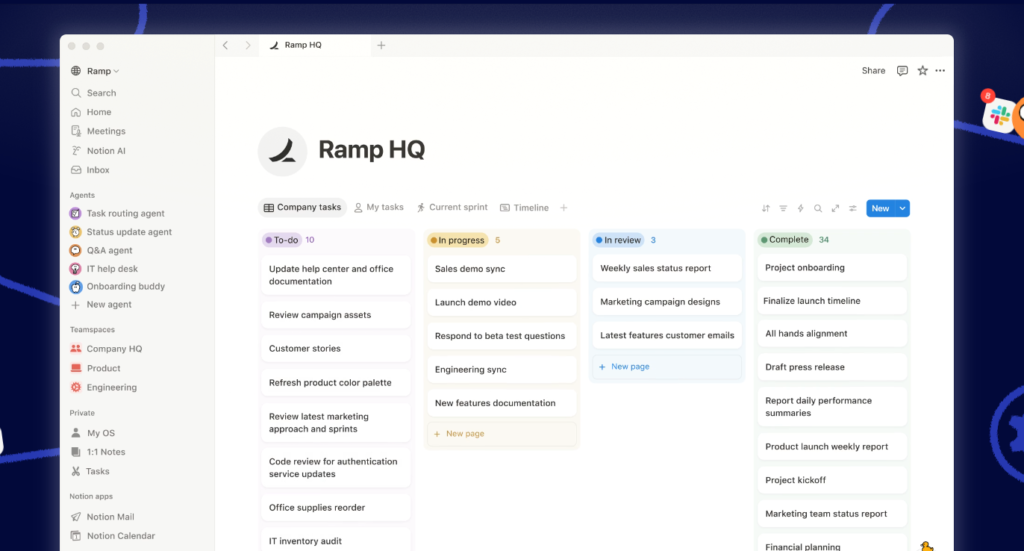1024x551 pixels.
Task: Click the magnifier search icon in database toolbar
Action: pyautogui.click(x=818, y=208)
